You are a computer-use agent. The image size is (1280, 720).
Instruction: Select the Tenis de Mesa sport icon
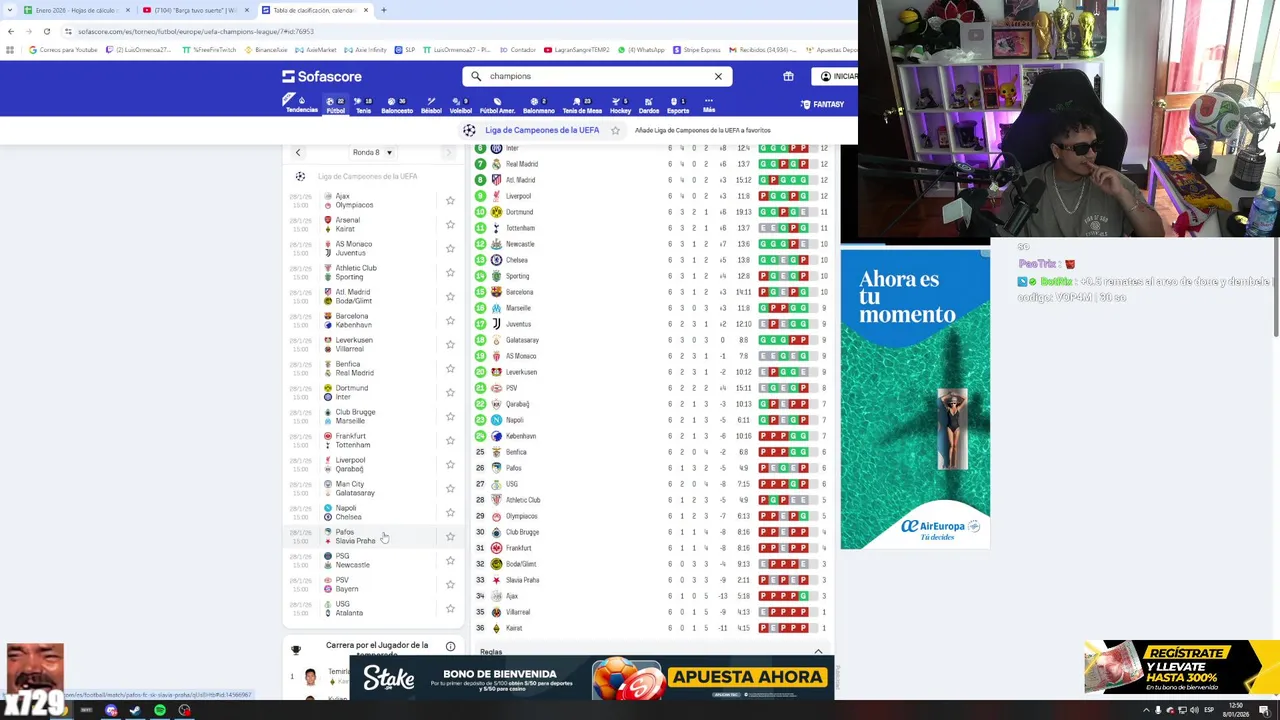pyautogui.click(x=582, y=105)
